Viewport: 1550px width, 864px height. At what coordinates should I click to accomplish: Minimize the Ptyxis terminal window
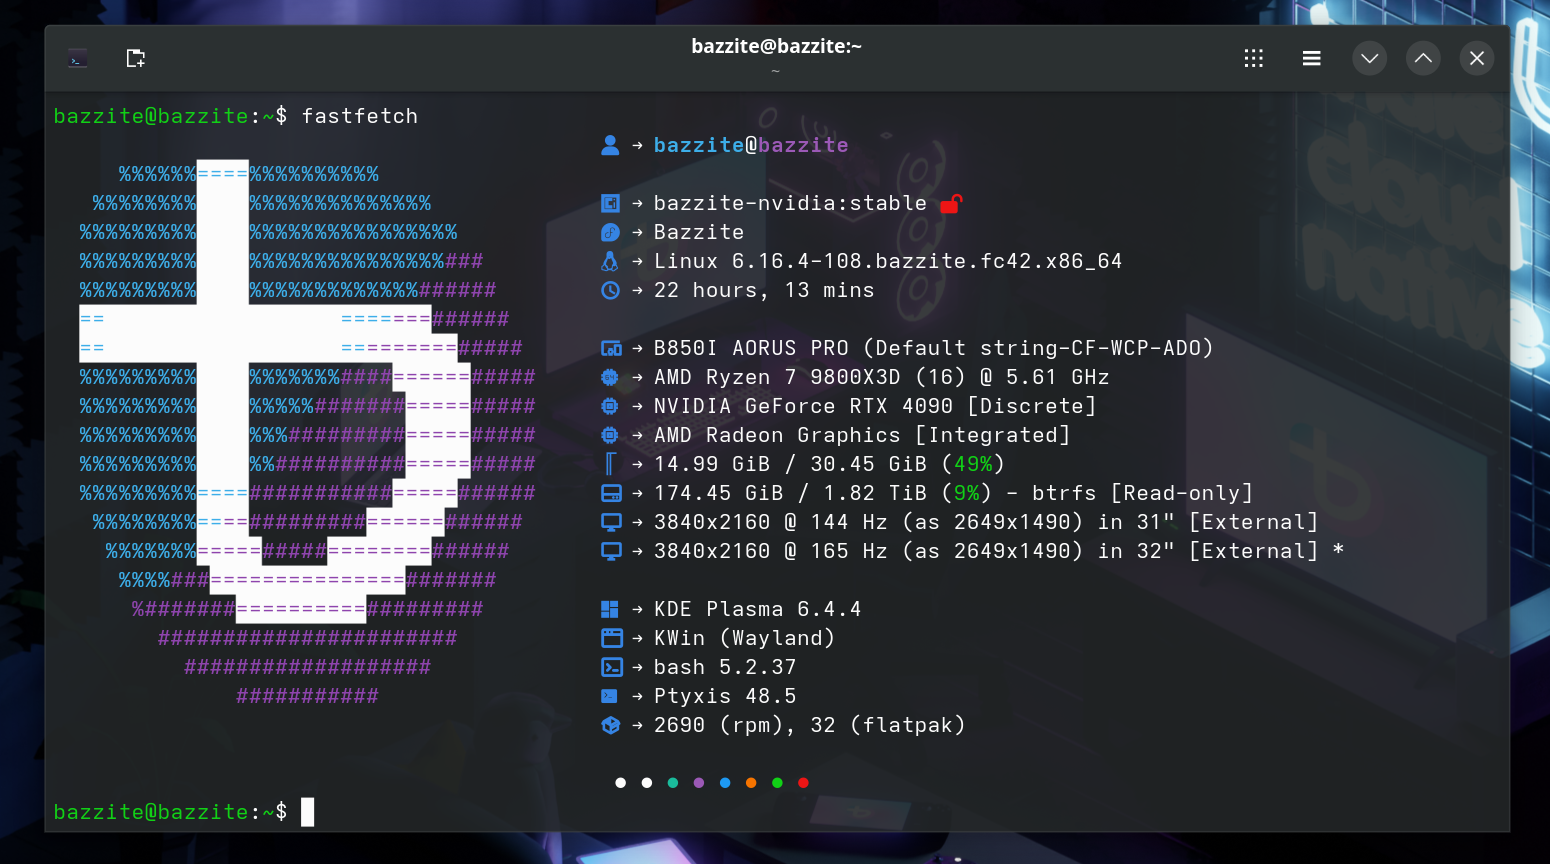point(1370,58)
